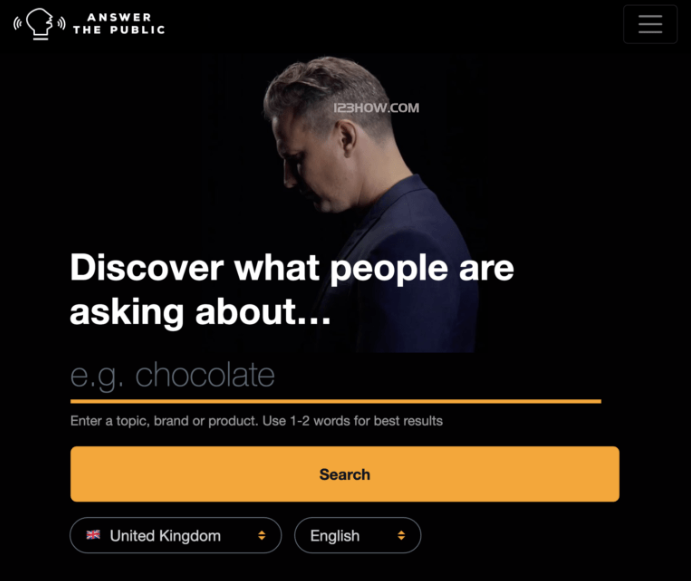Click the 'United Kingdom' label text
691x581 pixels.
[x=165, y=536]
